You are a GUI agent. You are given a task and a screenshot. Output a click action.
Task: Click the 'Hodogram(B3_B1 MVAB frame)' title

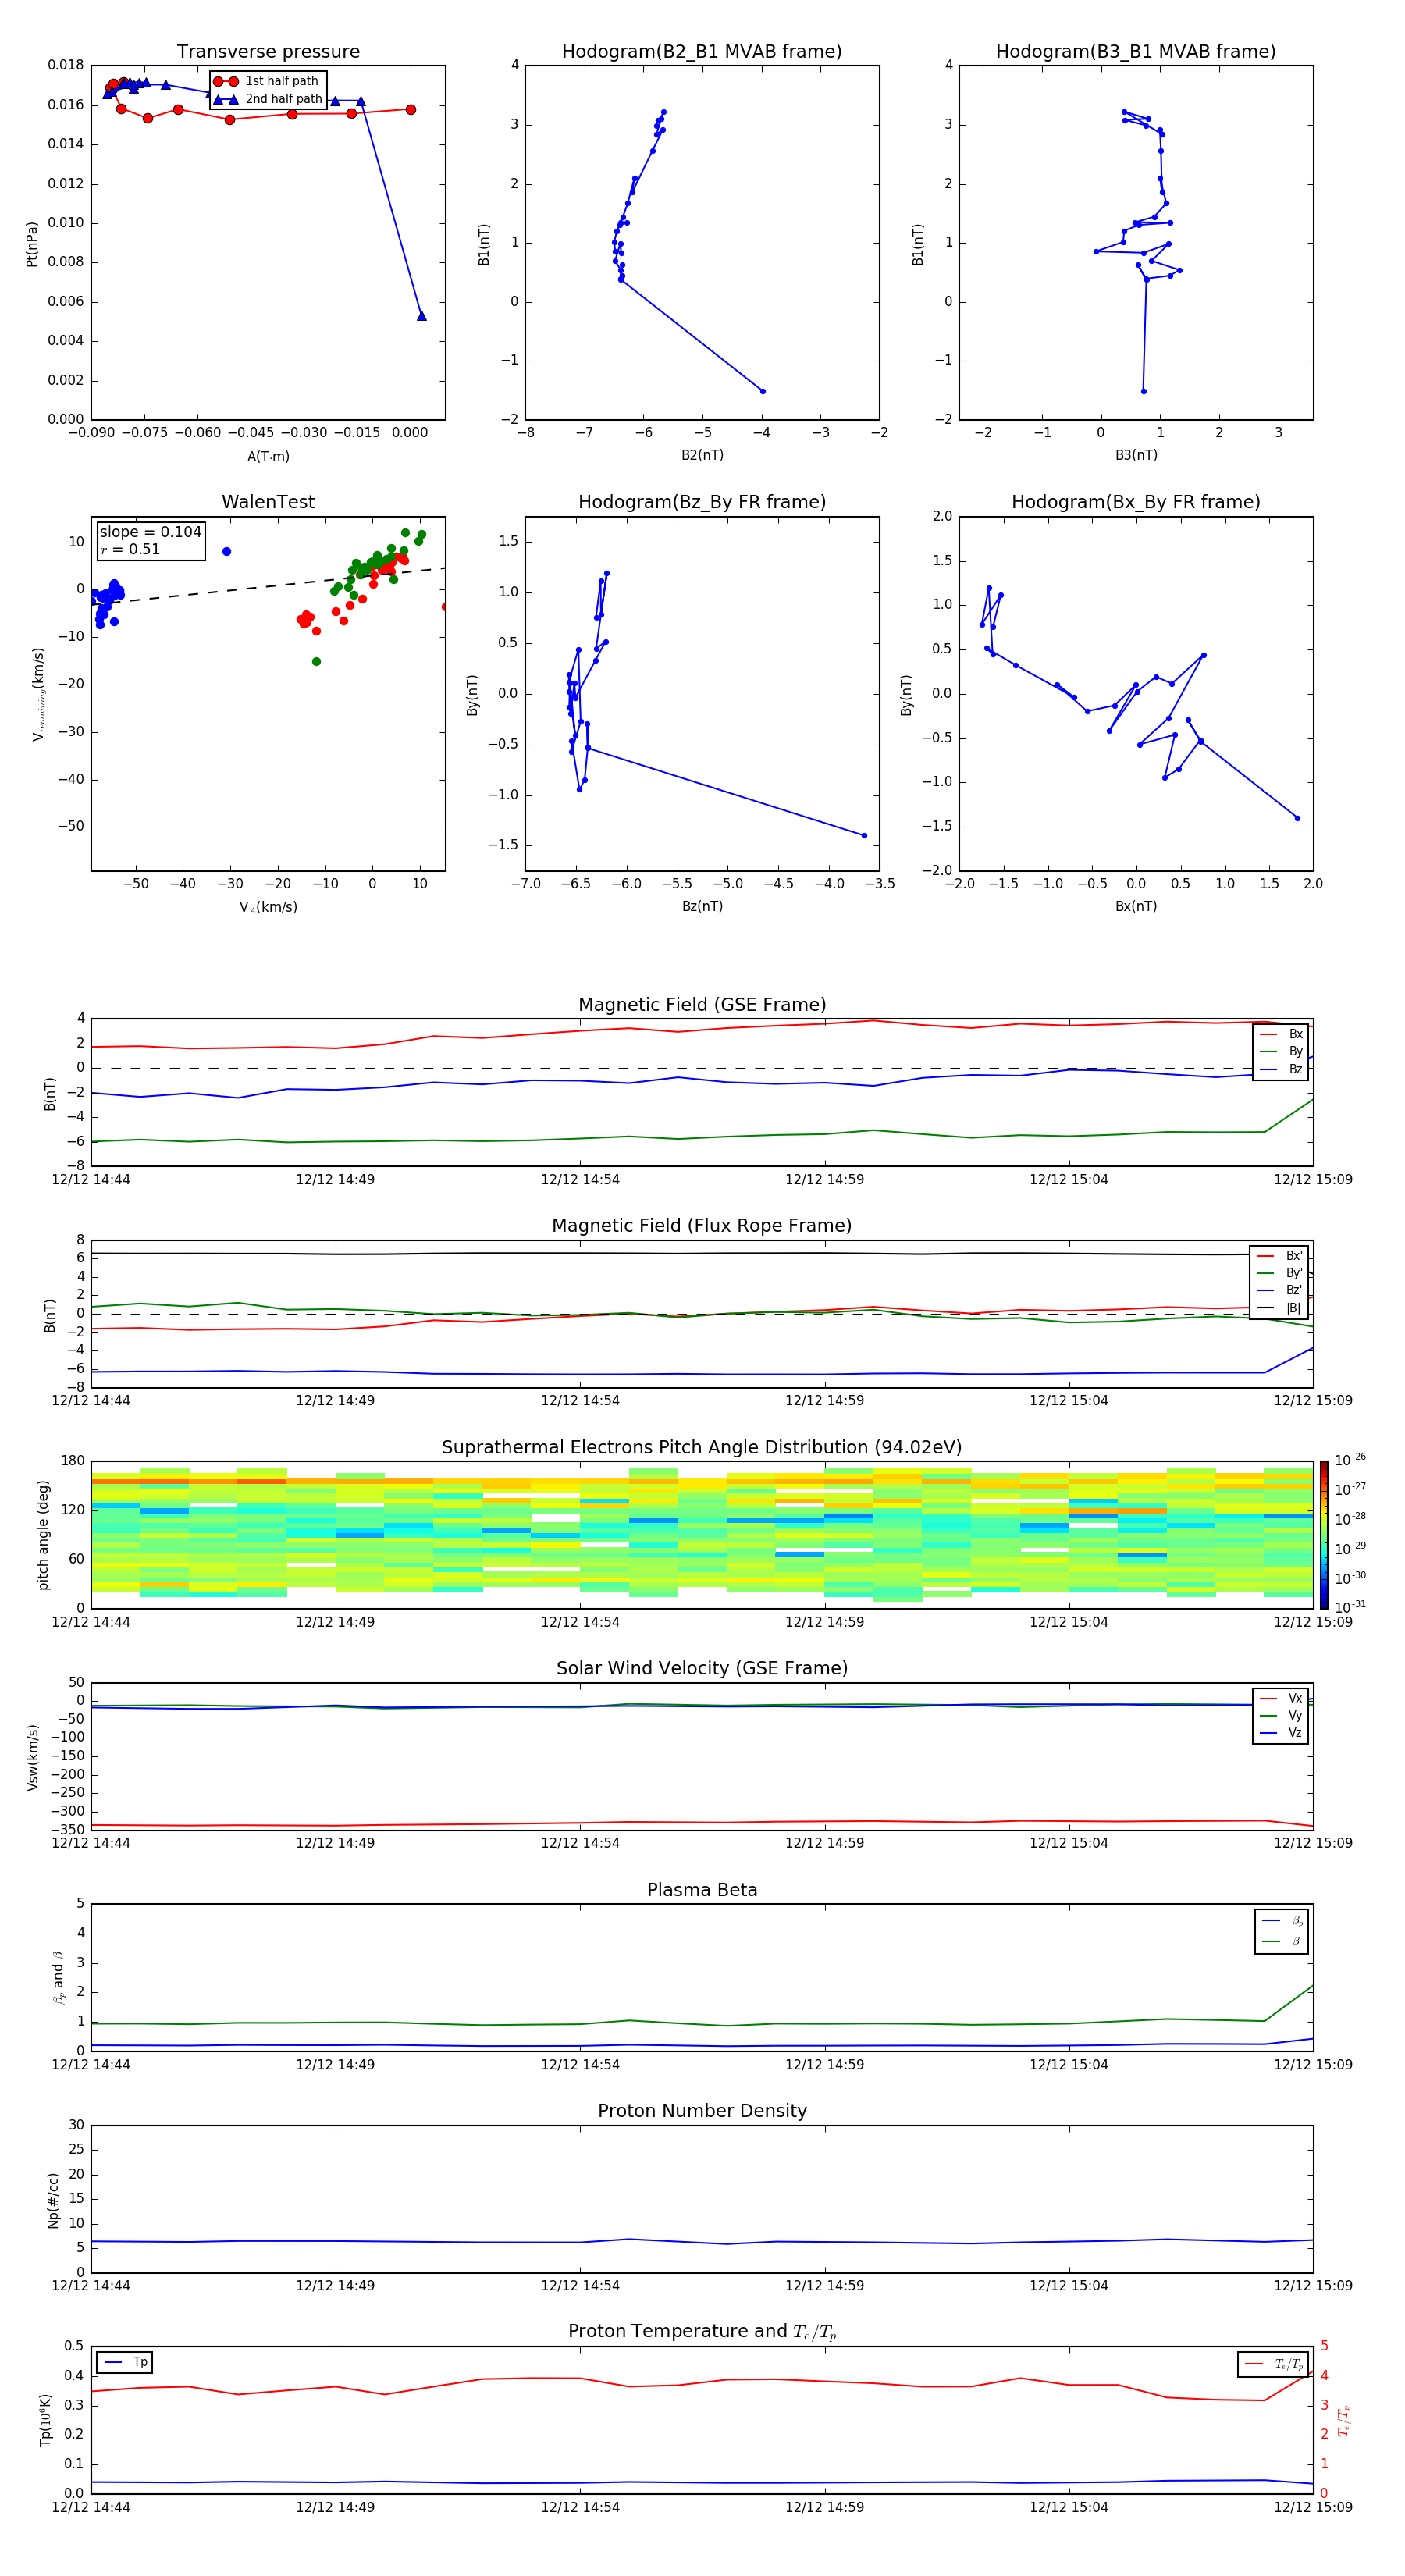1136,52
